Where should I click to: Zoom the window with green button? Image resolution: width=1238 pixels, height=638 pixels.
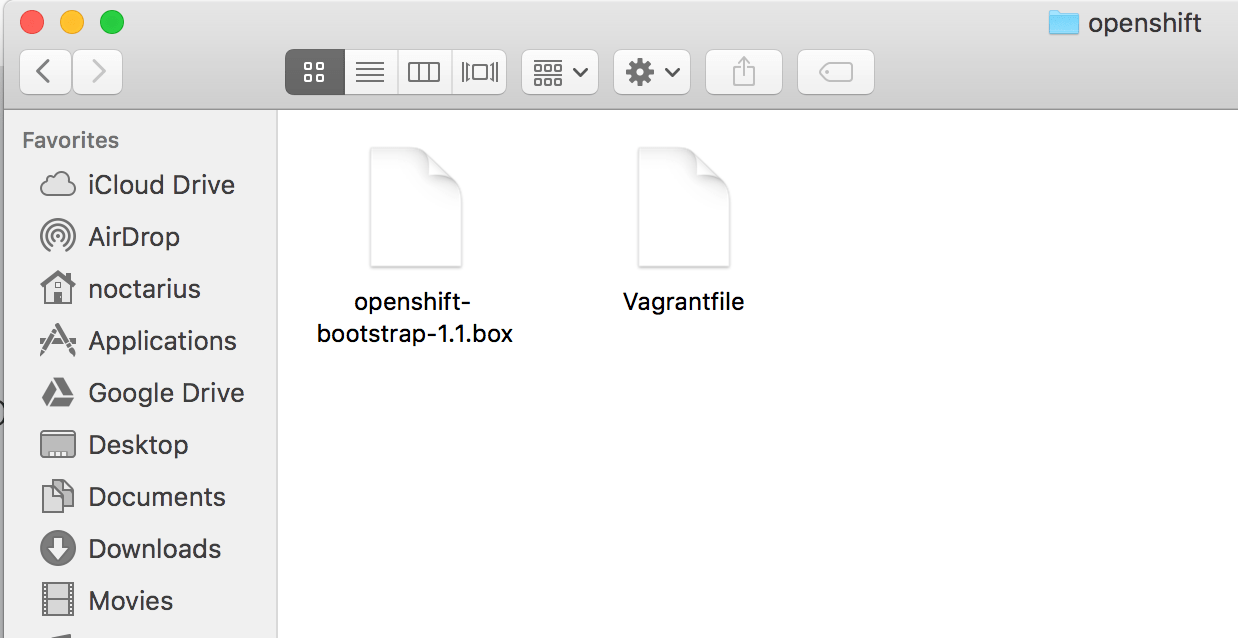pos(112,22)
